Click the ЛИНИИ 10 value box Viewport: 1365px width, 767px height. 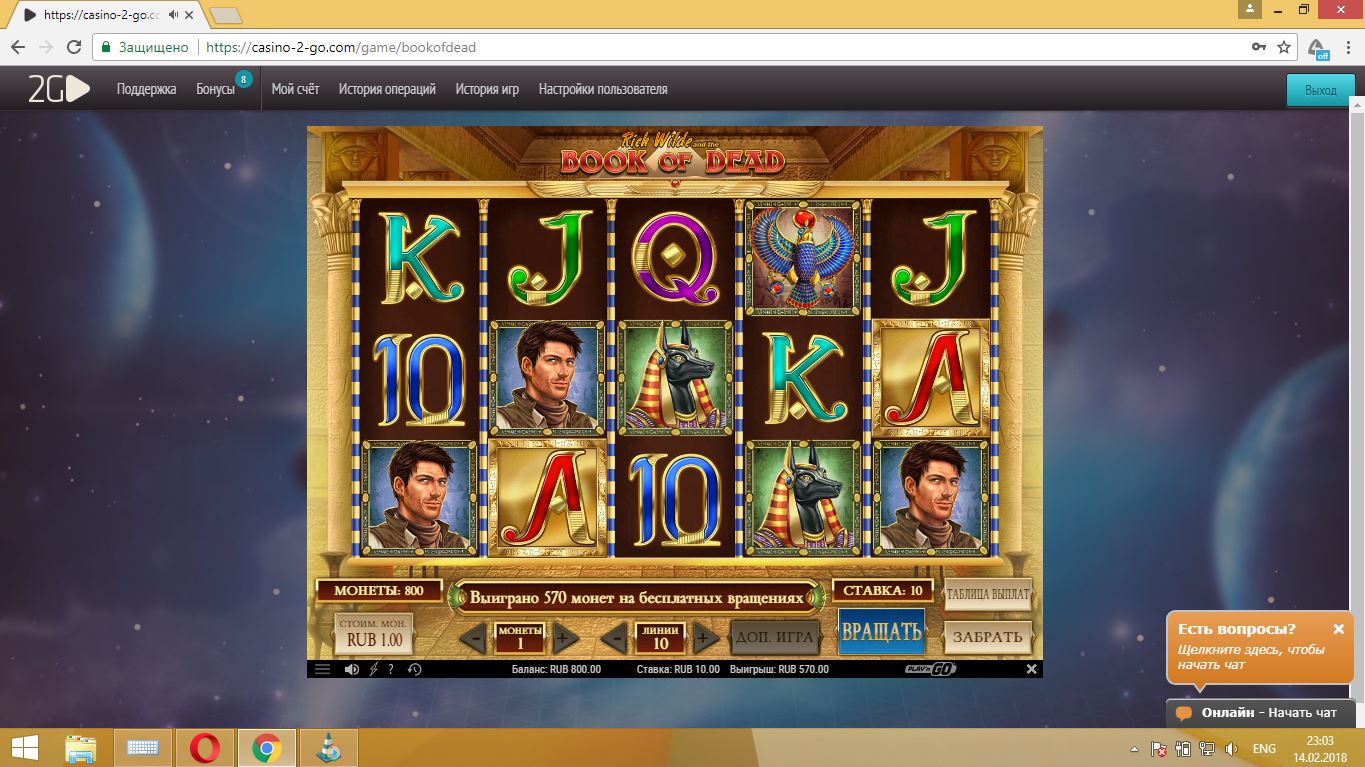click(660, 637)
